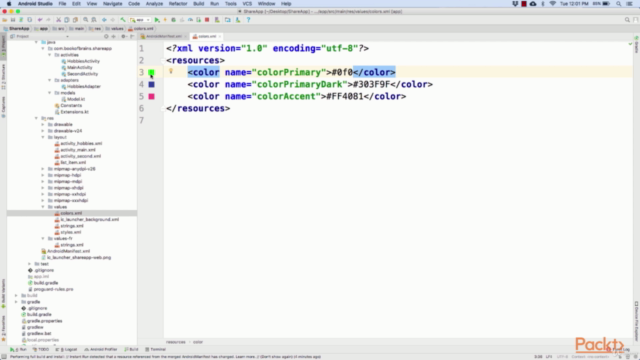Click the red Stop icon
Viewport: 640px width, 360px height.
[x=207, y=20]
